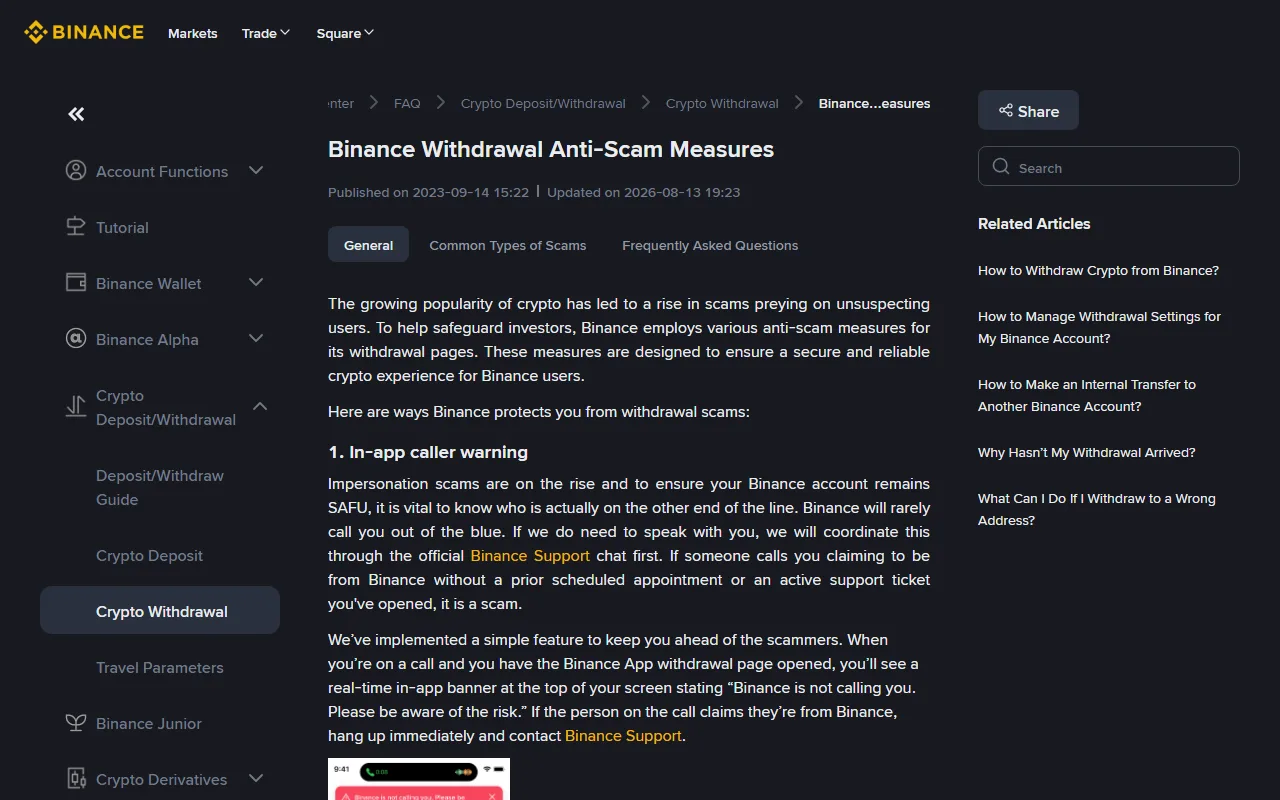This screenshot has height=800, width=1280.
Task: Switch to Common Types of Scams tab
Action: [508, 245]
